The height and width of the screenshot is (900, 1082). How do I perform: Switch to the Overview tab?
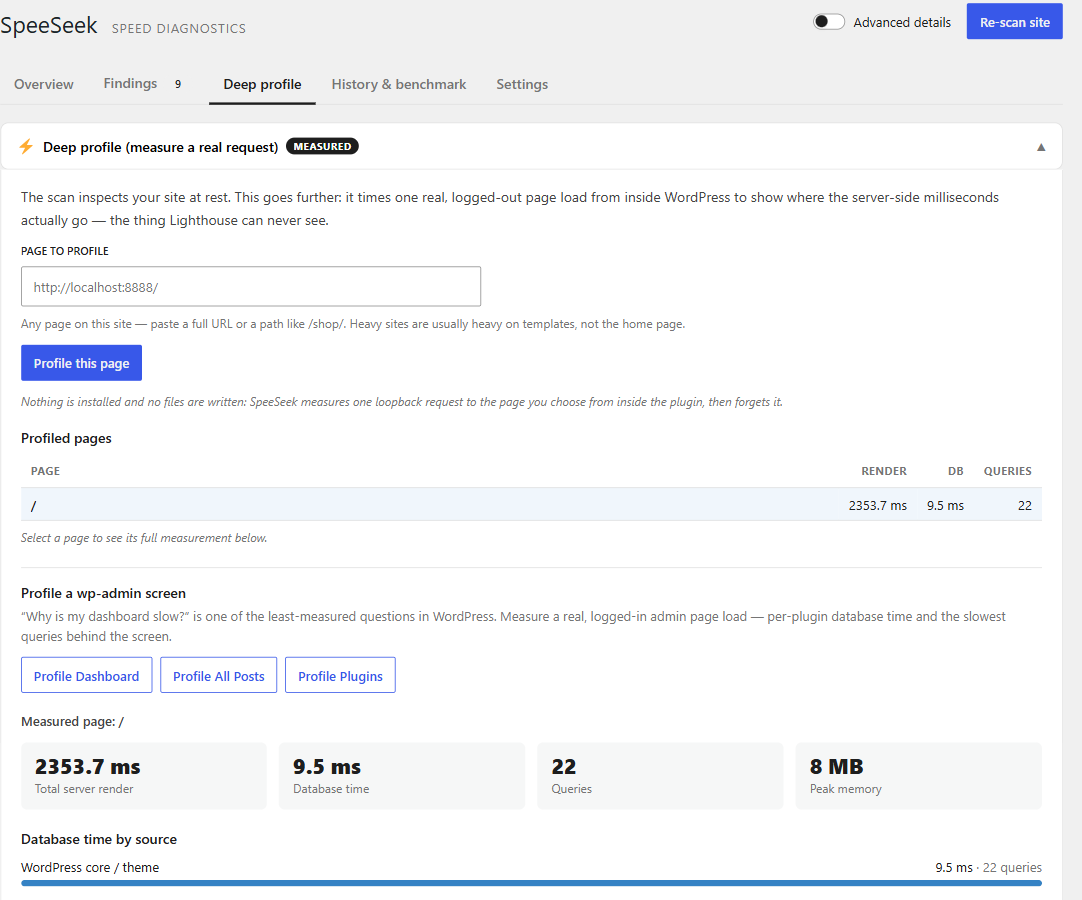pos(43,84)
